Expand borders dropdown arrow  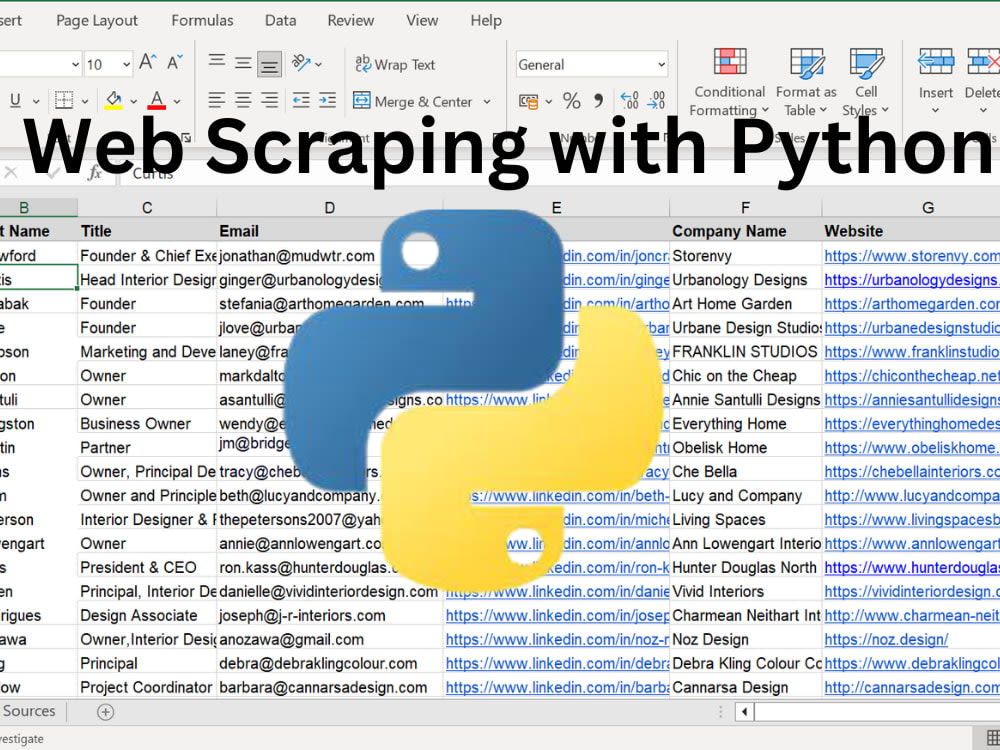click(x=85, y=101)
